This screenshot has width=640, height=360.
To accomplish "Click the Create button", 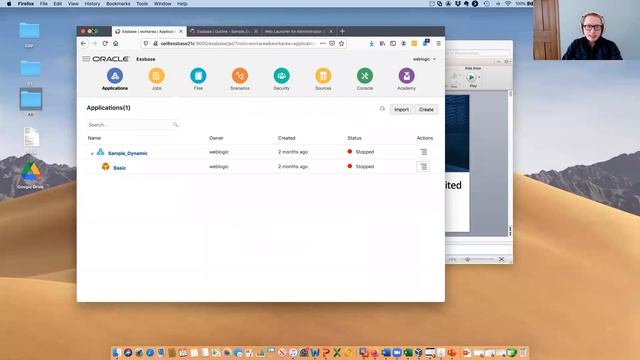I will (426, 109).
